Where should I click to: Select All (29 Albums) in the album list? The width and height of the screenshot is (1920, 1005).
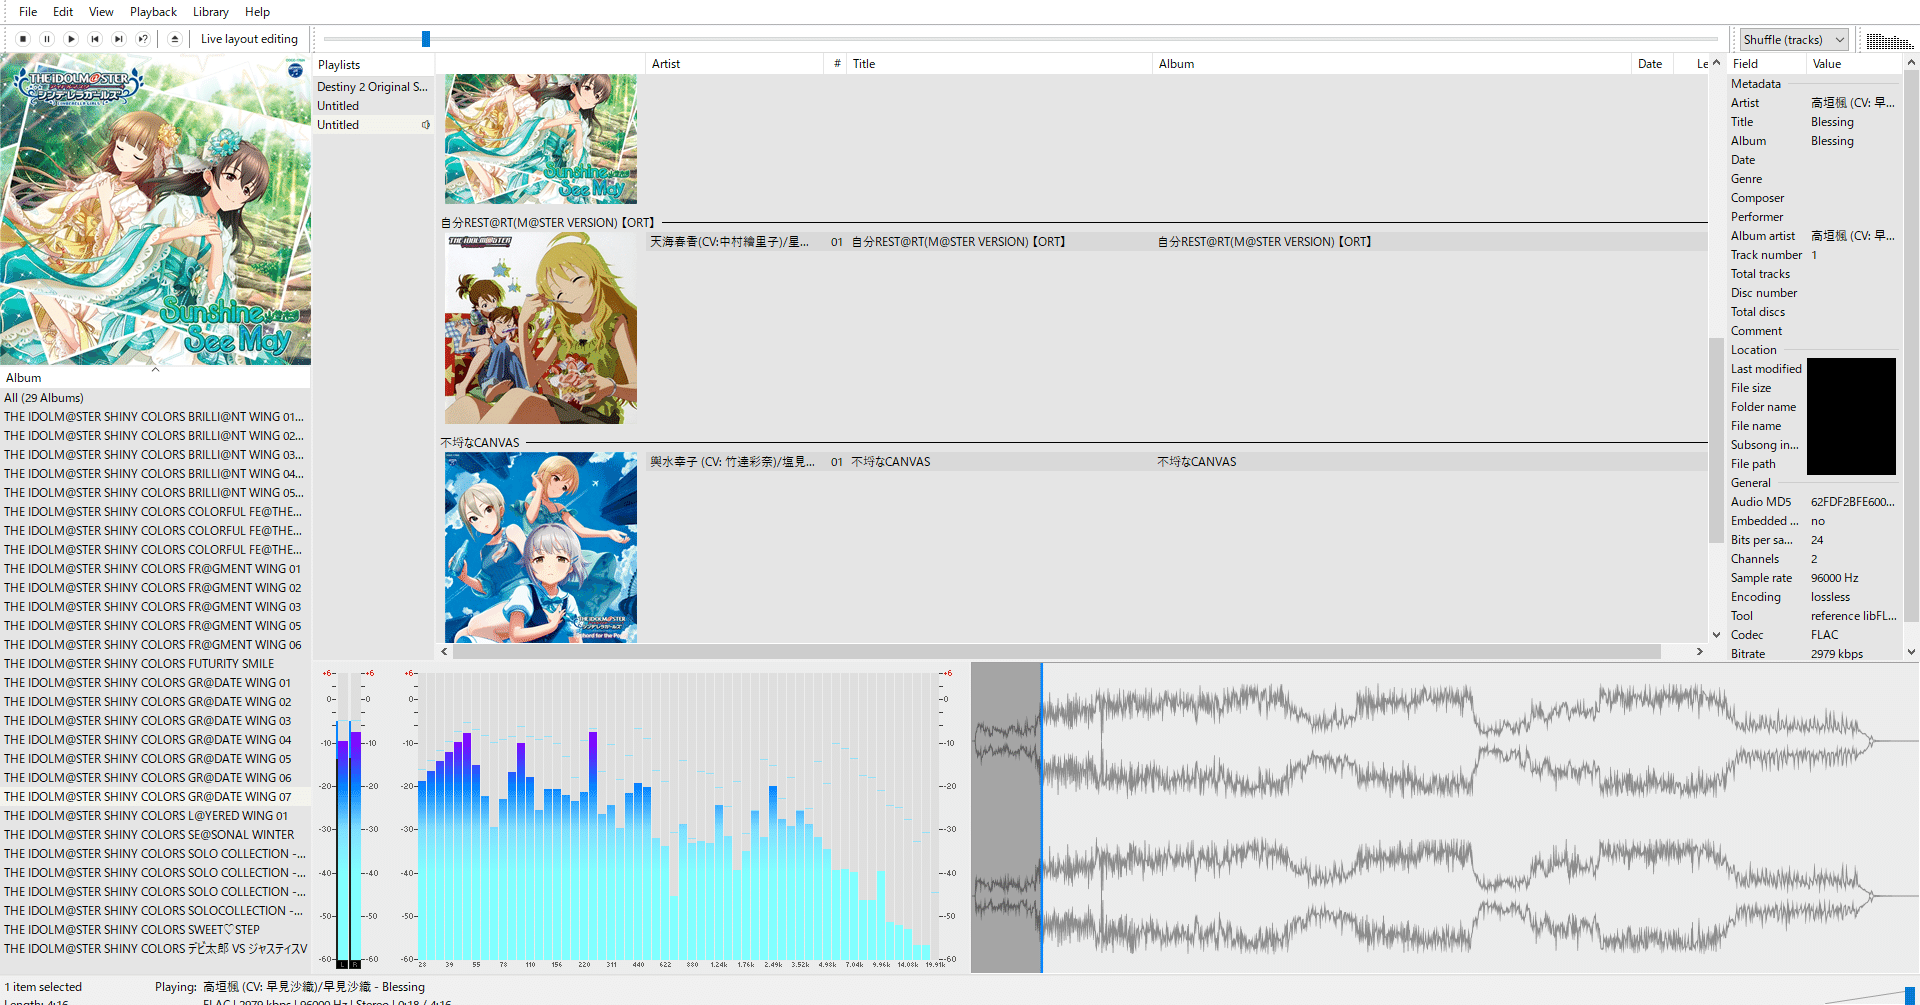coord(155,398)
